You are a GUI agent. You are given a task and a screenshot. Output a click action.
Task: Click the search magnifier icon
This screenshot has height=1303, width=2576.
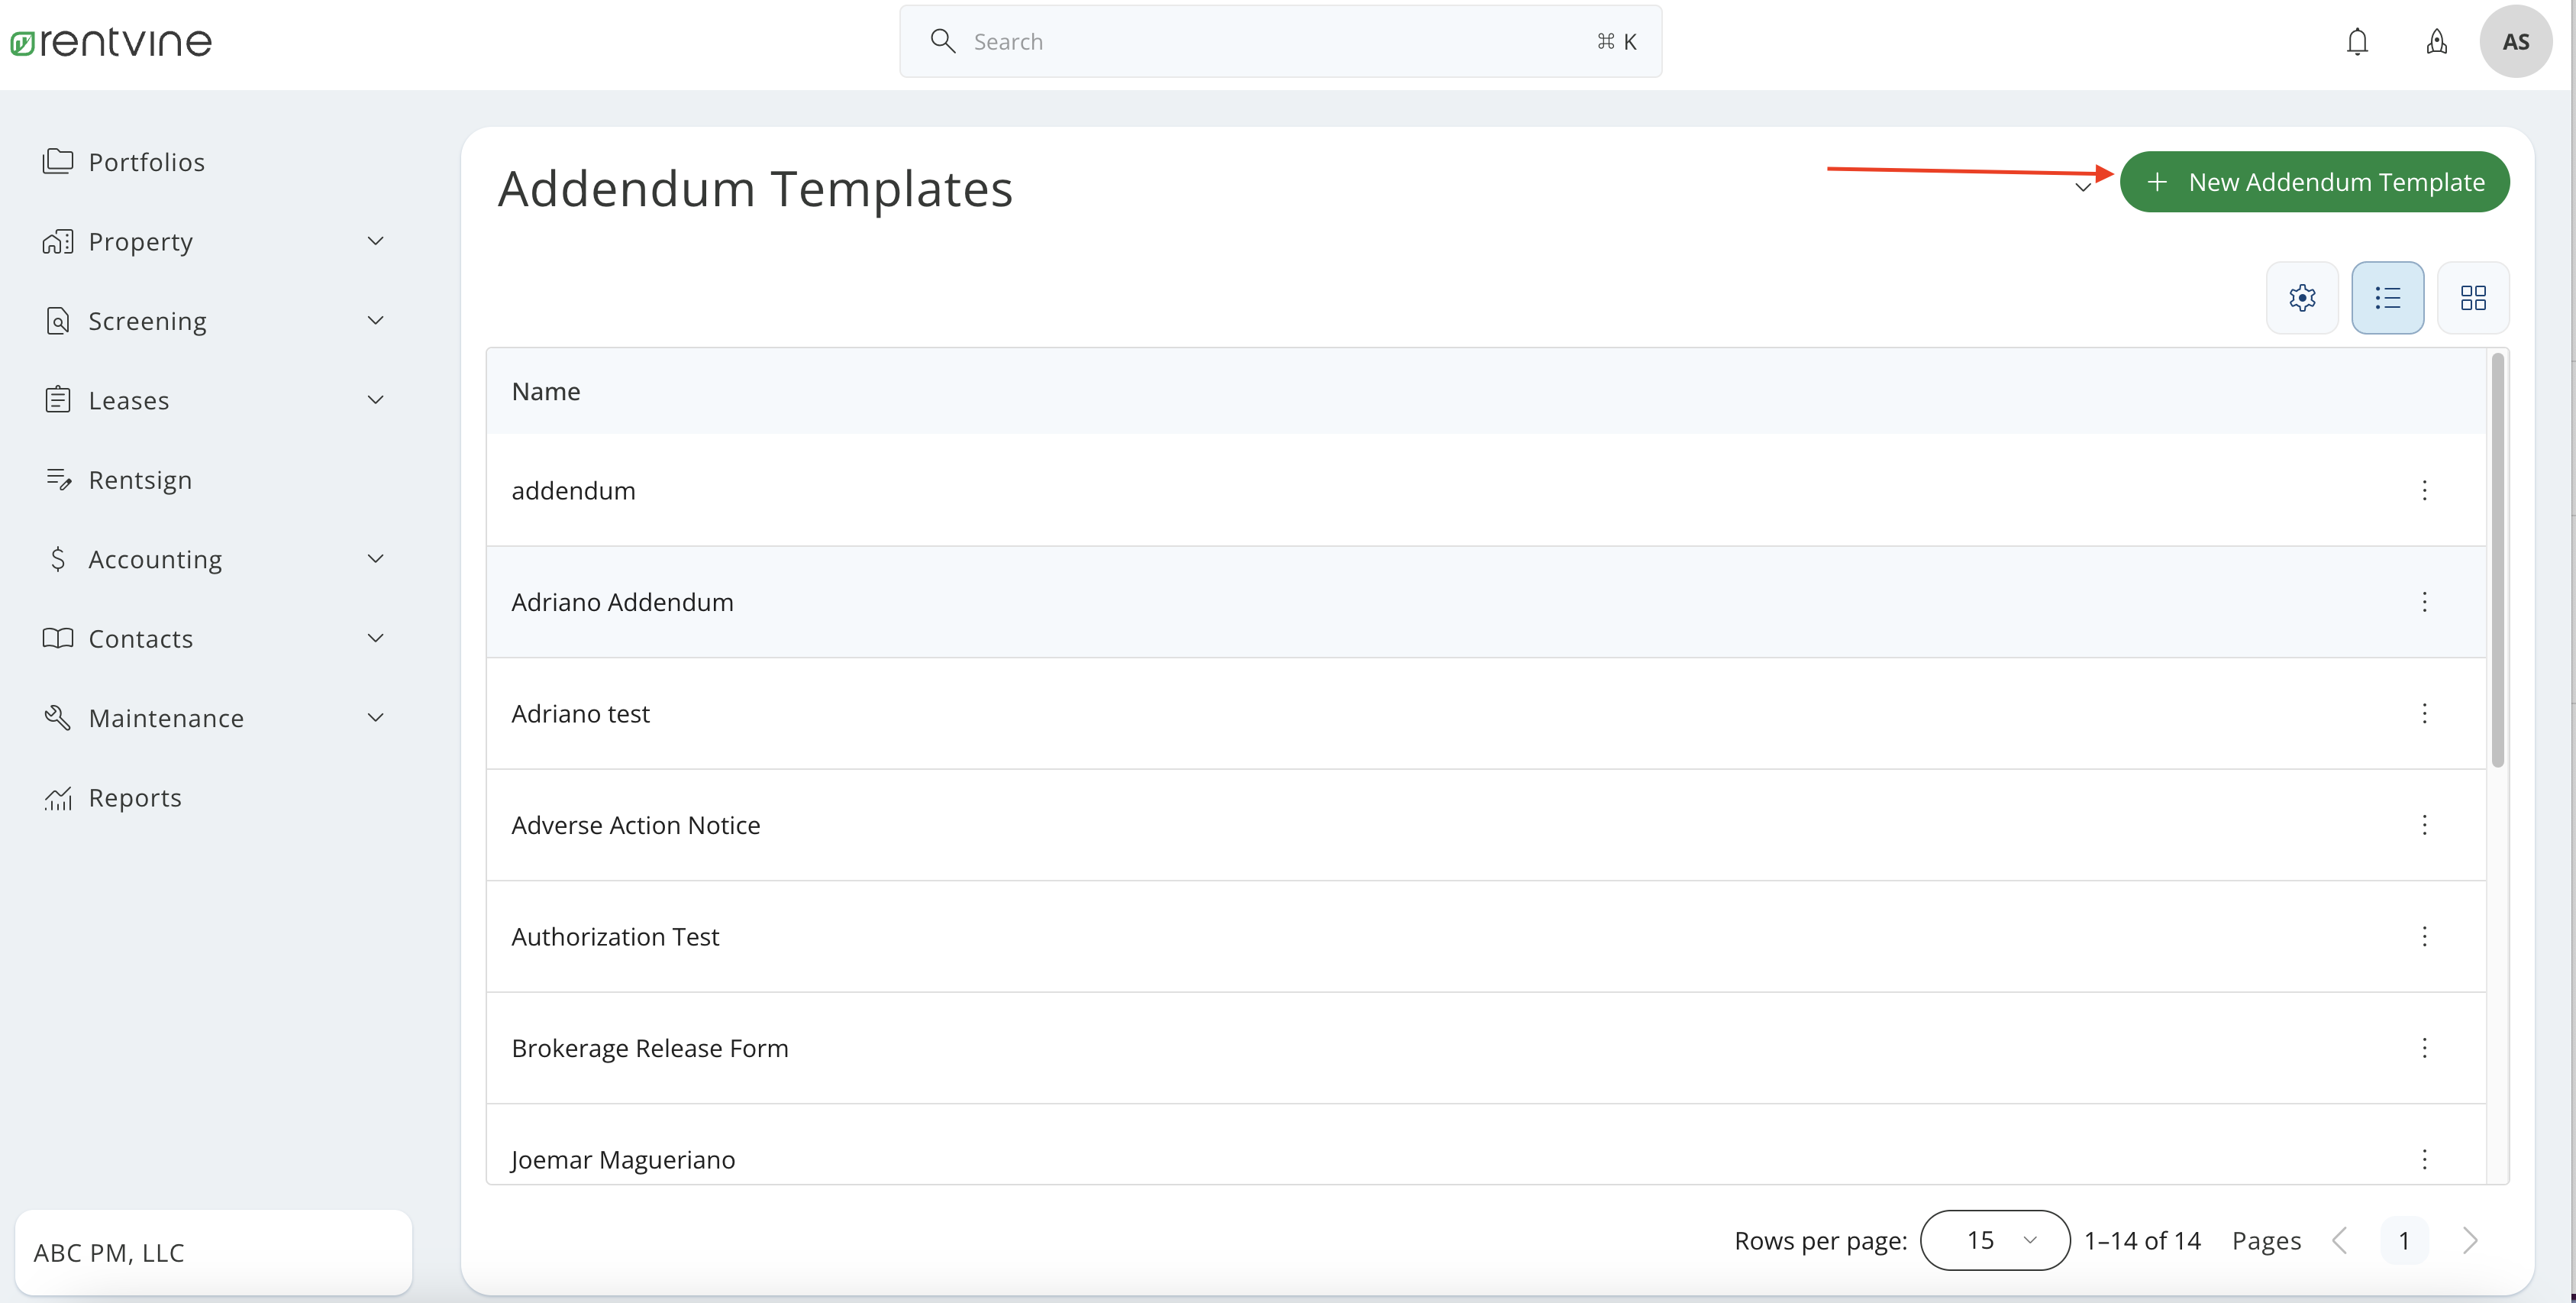pos(943,41)
